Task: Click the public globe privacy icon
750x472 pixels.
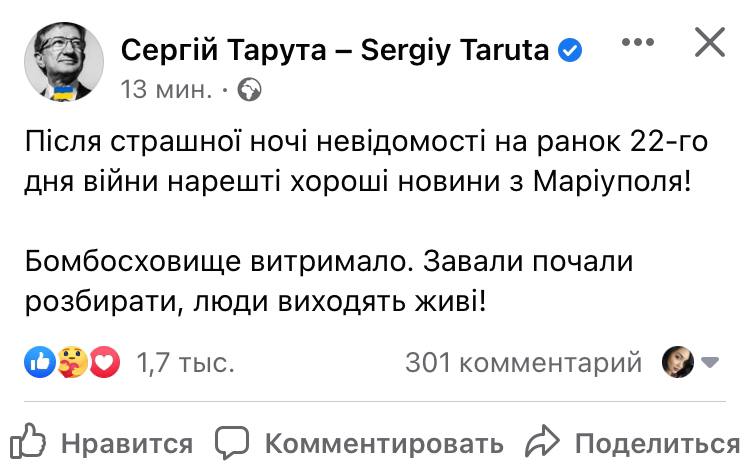Action: coord(249,90)
